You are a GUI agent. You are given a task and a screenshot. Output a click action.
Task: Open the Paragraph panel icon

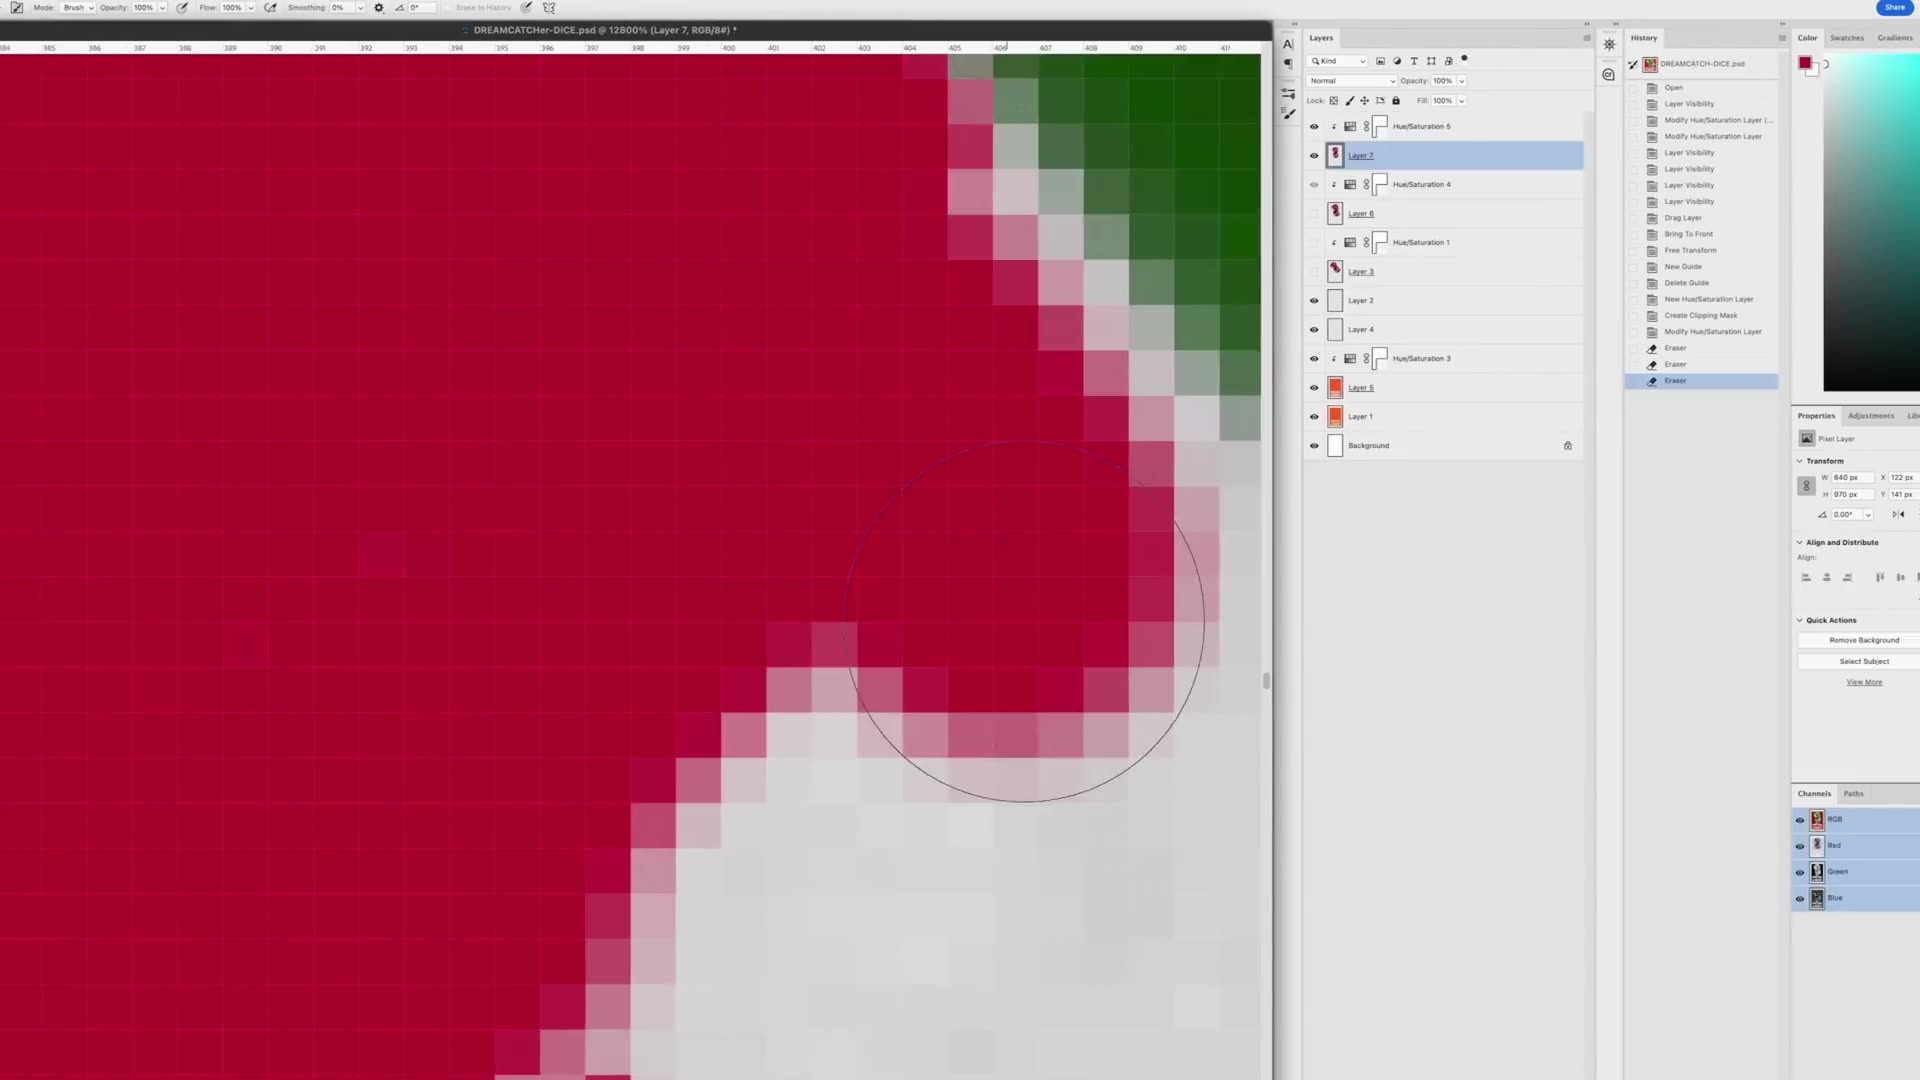1288,64
